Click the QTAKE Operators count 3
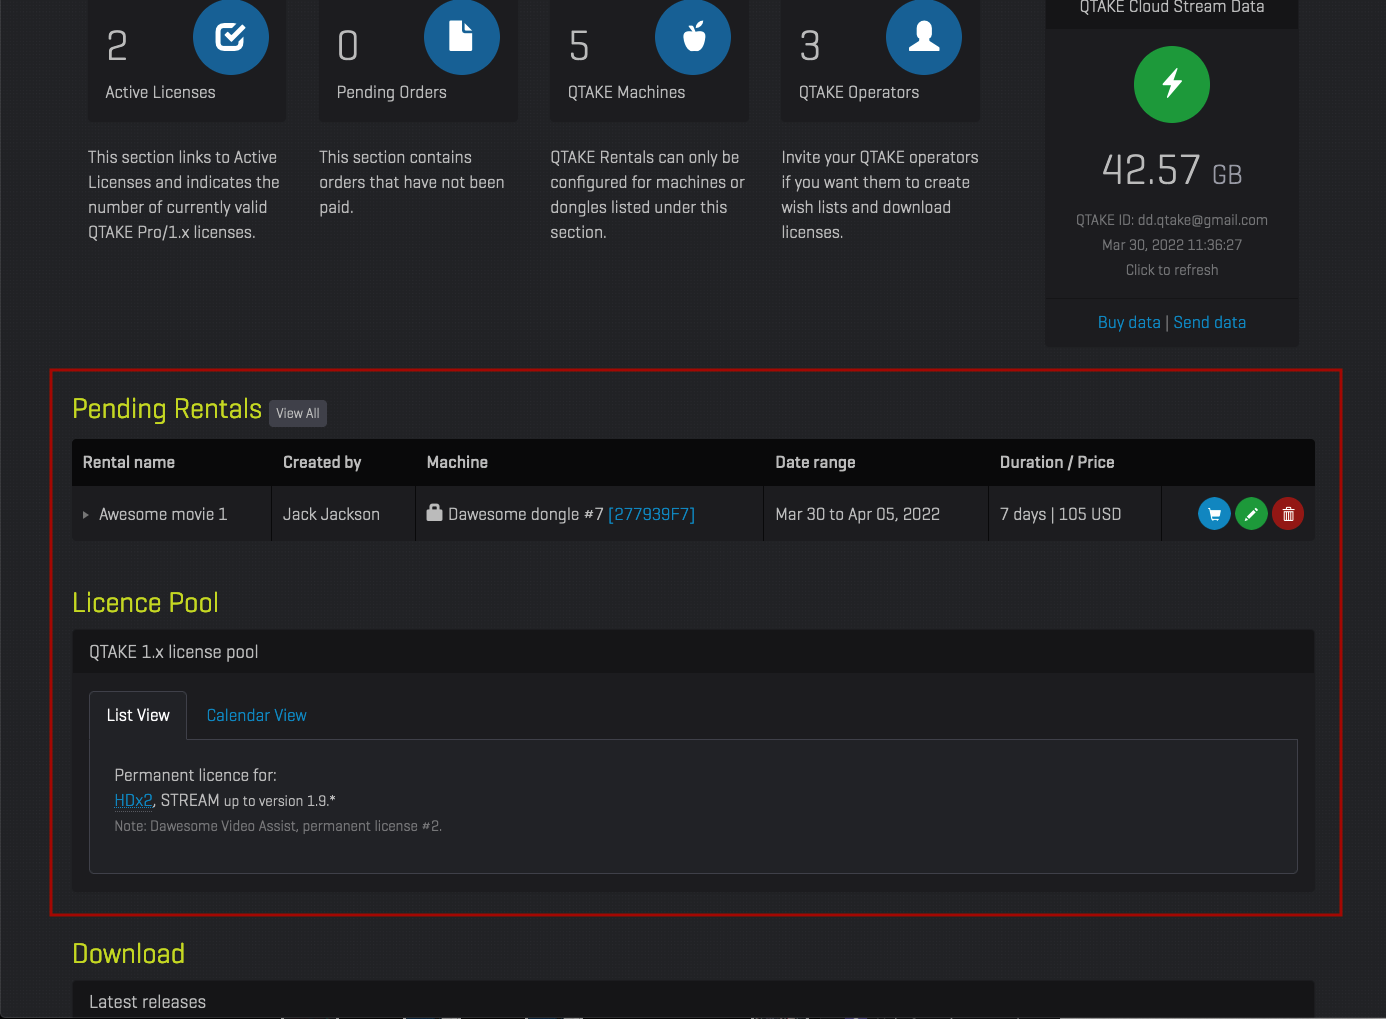 point(810,46)
